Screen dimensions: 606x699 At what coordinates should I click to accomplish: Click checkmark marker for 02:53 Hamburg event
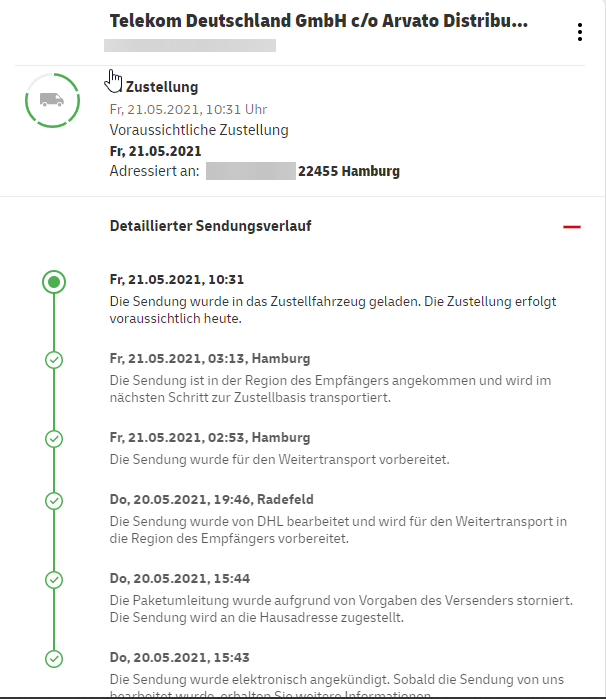[x=54, y=439]
